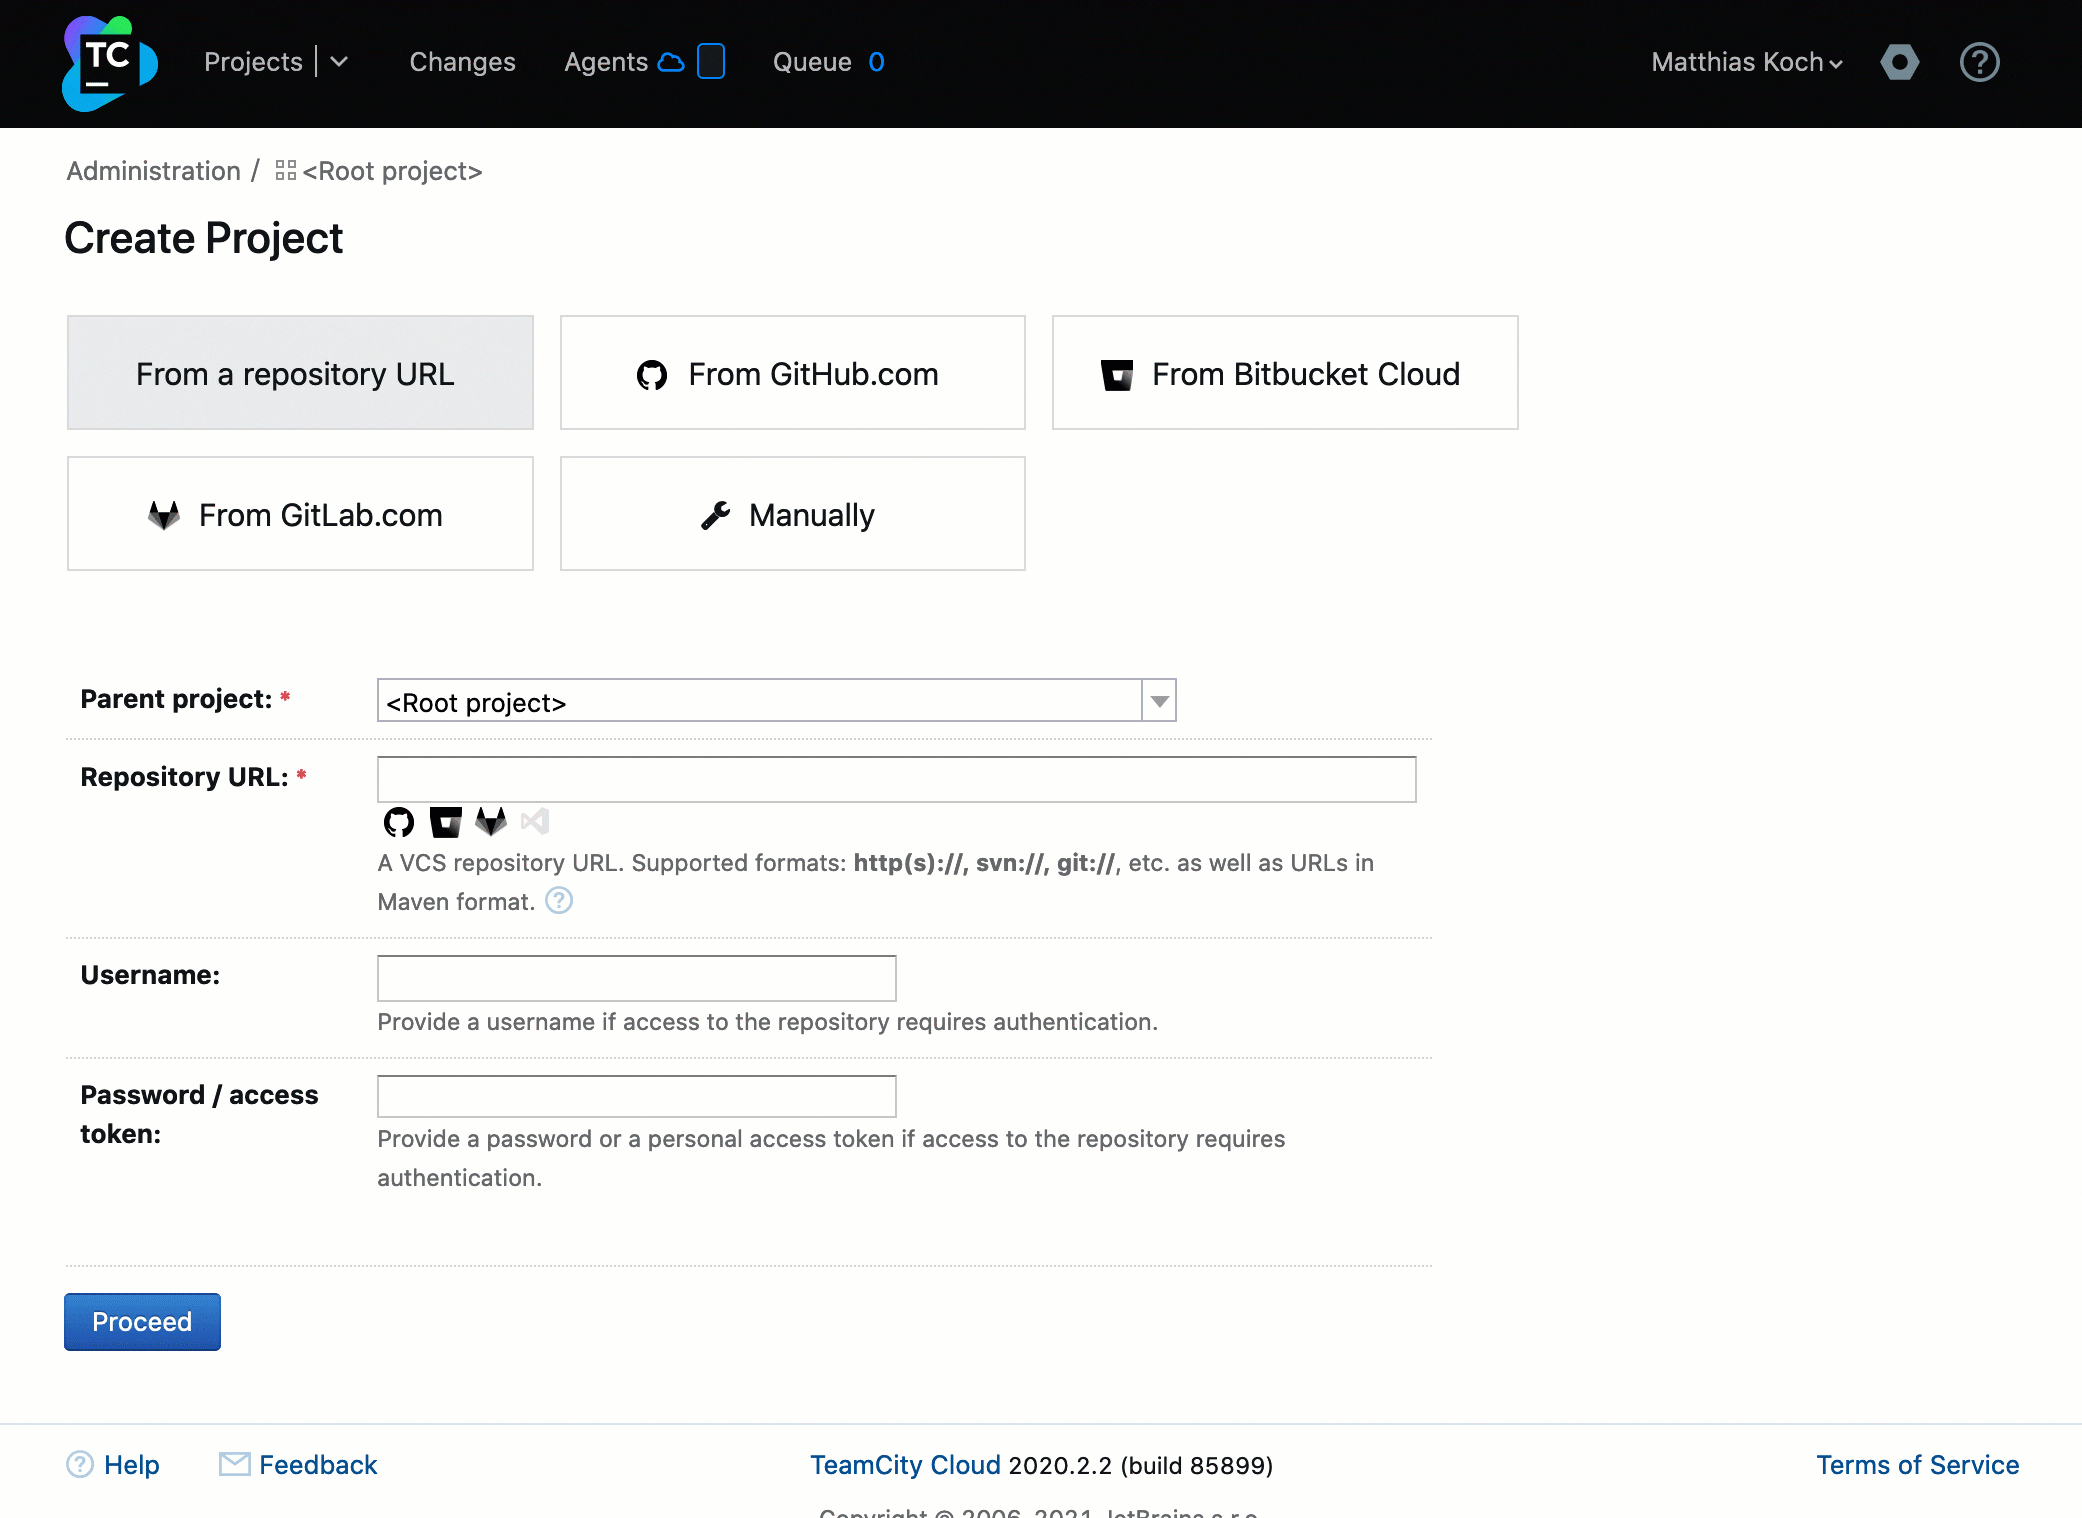Expand the Projects dropdown chevron

tap(339, 62)
